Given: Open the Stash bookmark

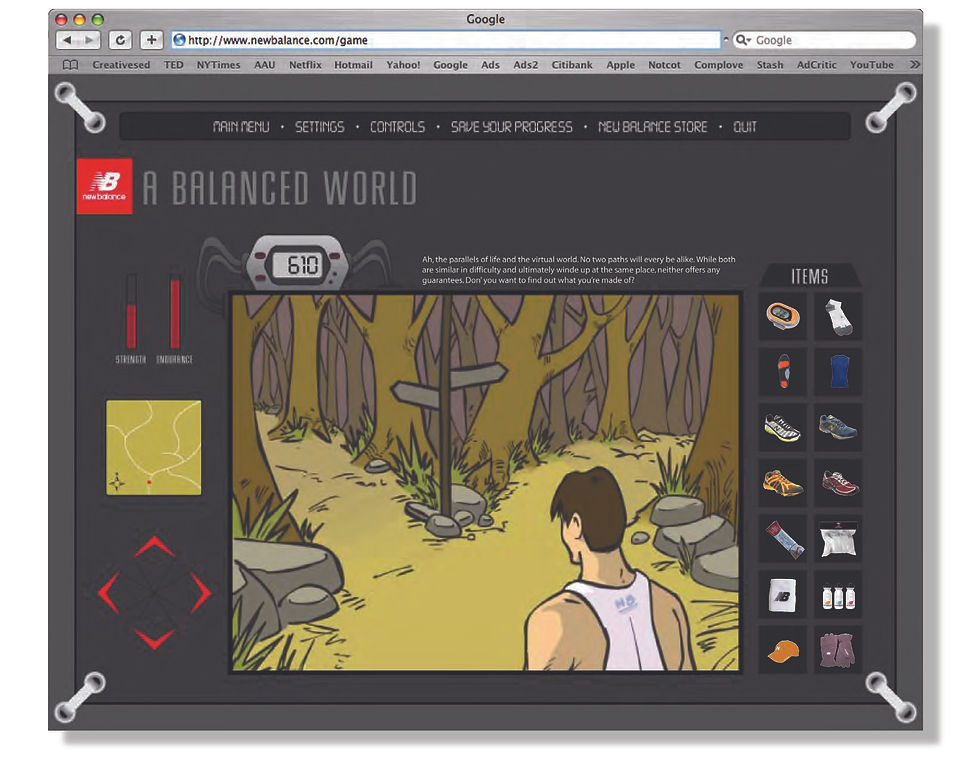Looking at the screenshot, I should click(x=769, y=64).
